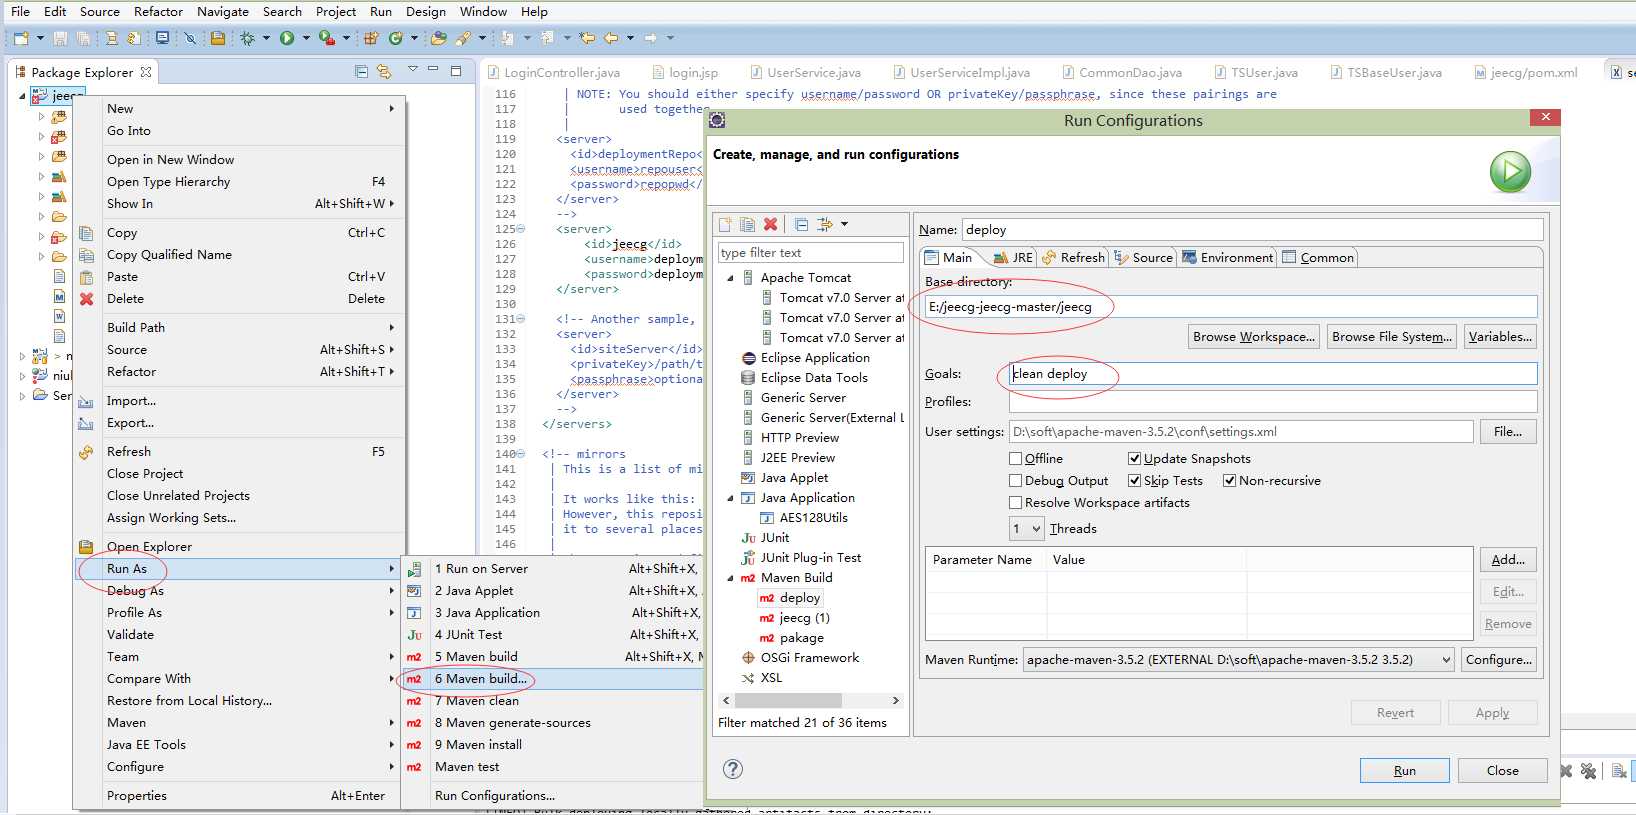Close the Package Explorer view tab X

coord(146,72)
